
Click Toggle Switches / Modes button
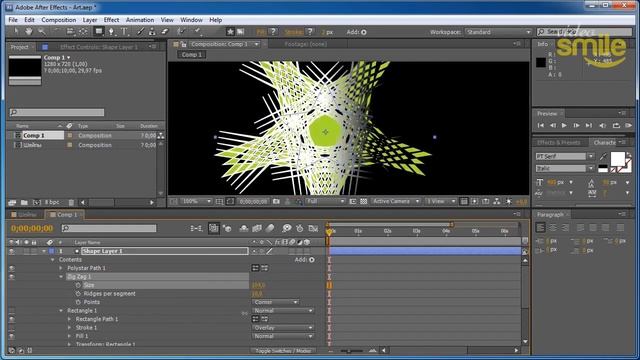(283, 351)
